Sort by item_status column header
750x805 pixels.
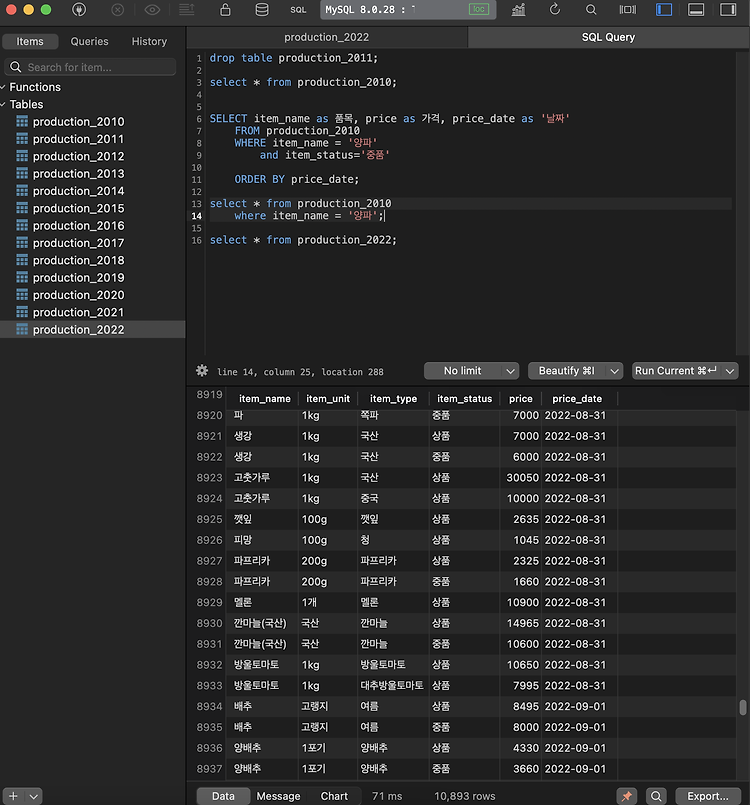464,399
